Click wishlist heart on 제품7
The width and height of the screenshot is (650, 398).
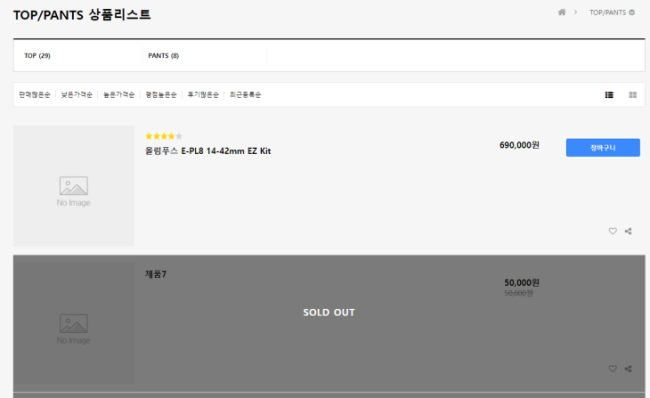[x=613, y=368]
